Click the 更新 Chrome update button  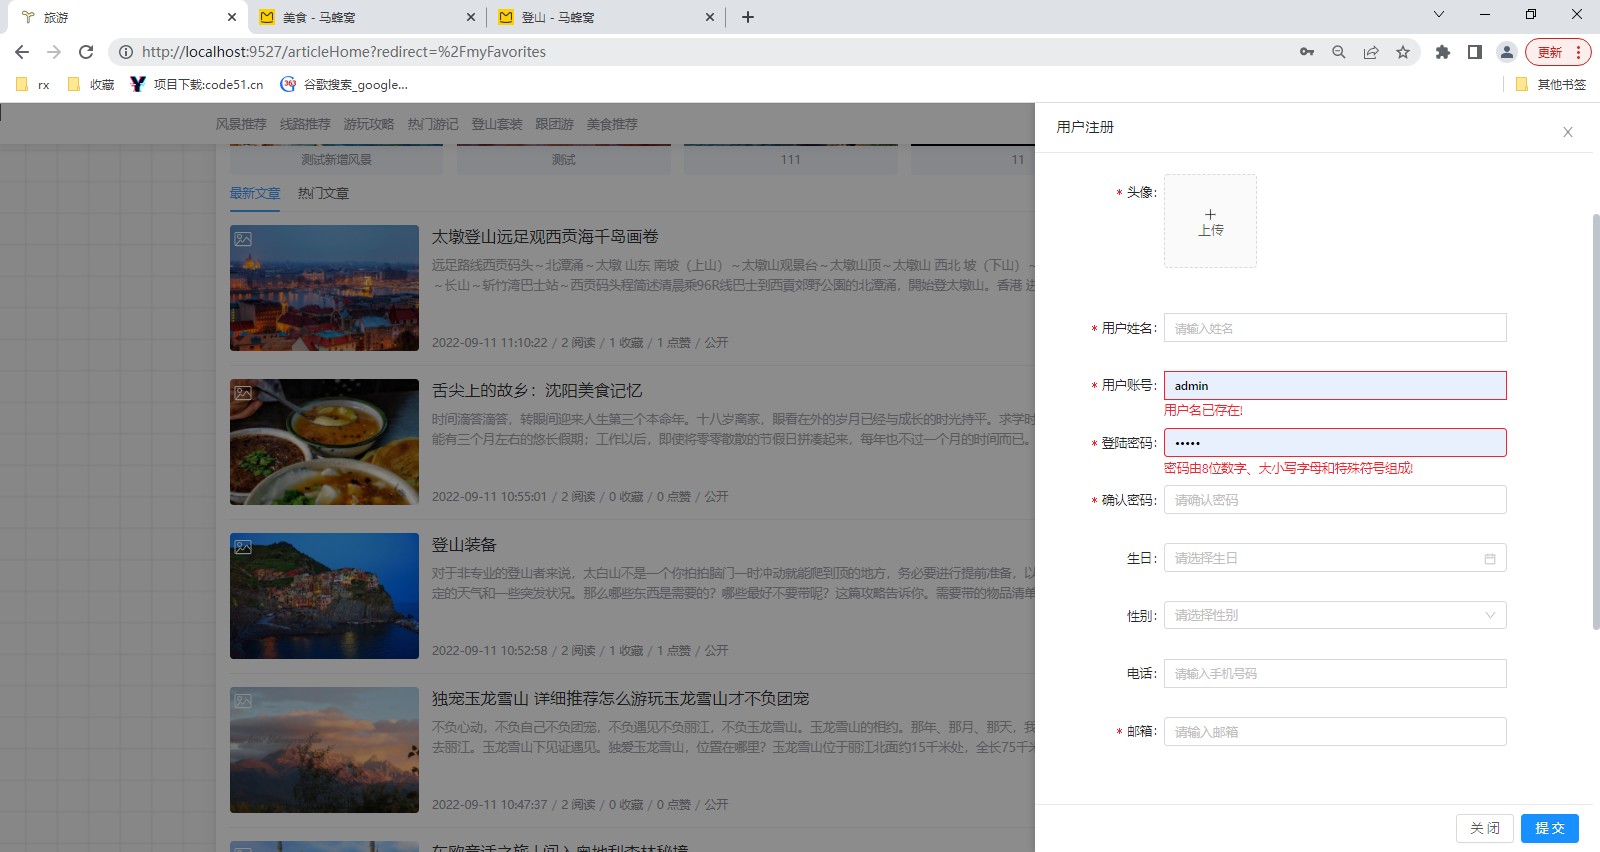coord(1550,52)
